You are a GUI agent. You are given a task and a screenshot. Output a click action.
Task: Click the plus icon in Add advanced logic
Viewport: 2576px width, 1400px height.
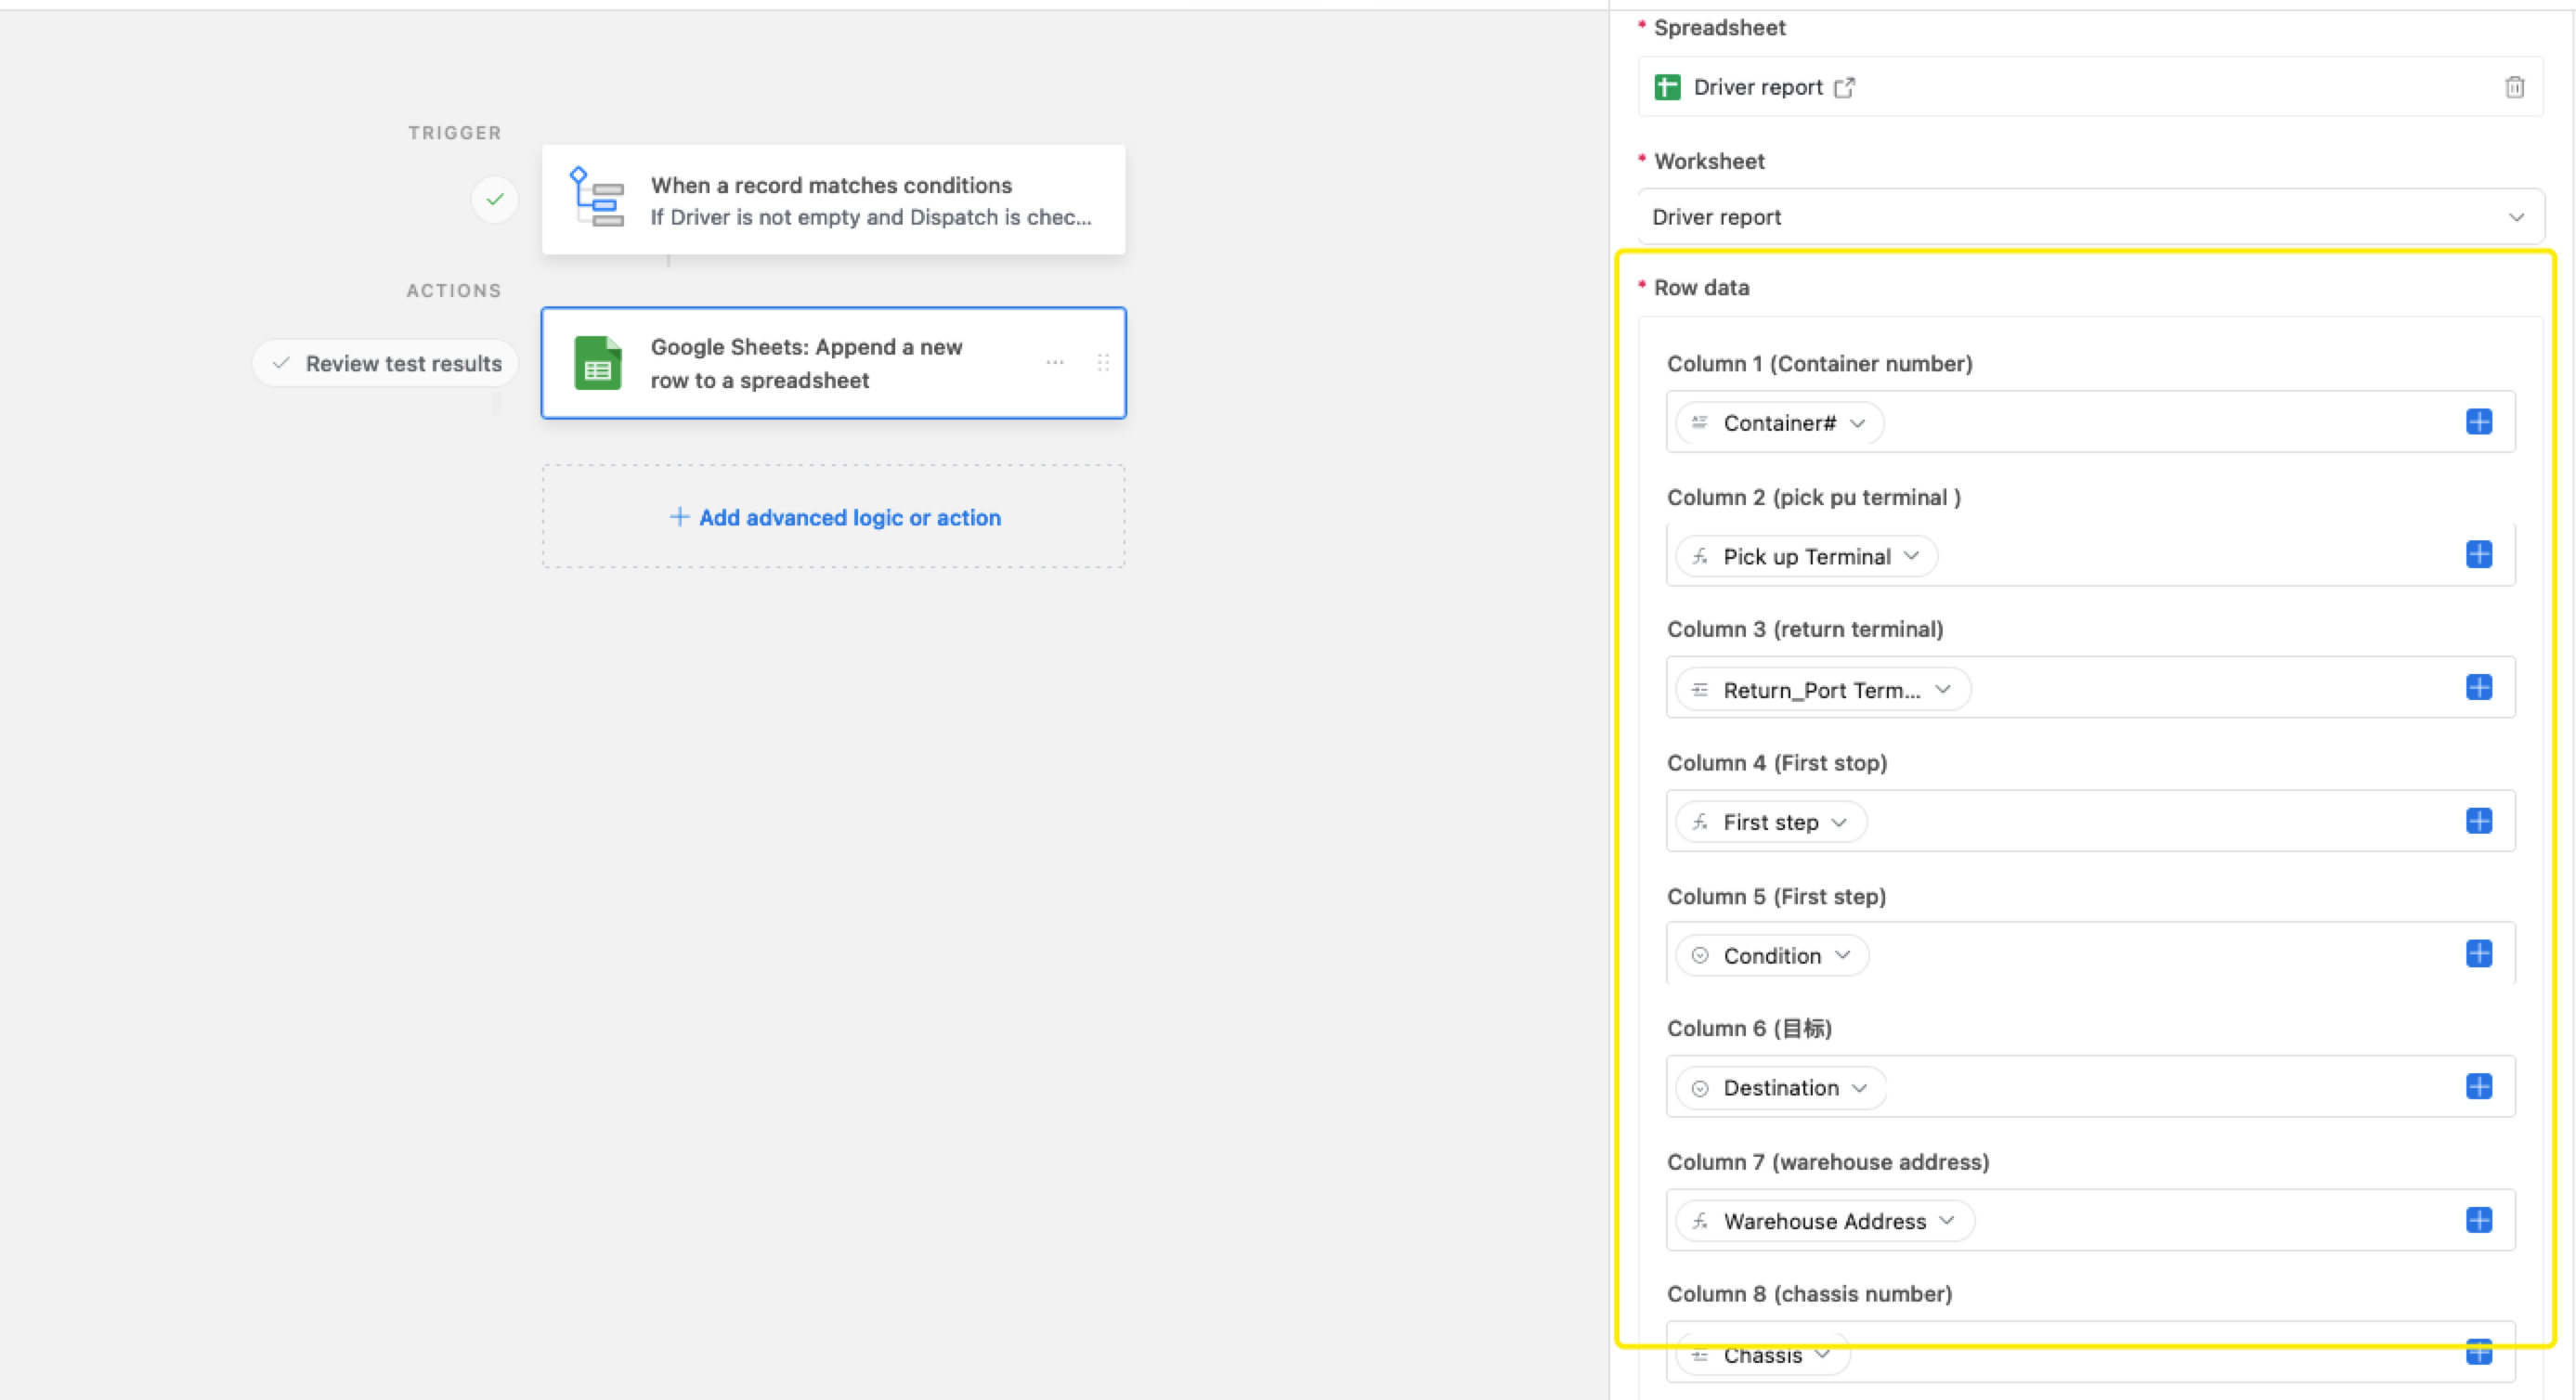point(679,517)
